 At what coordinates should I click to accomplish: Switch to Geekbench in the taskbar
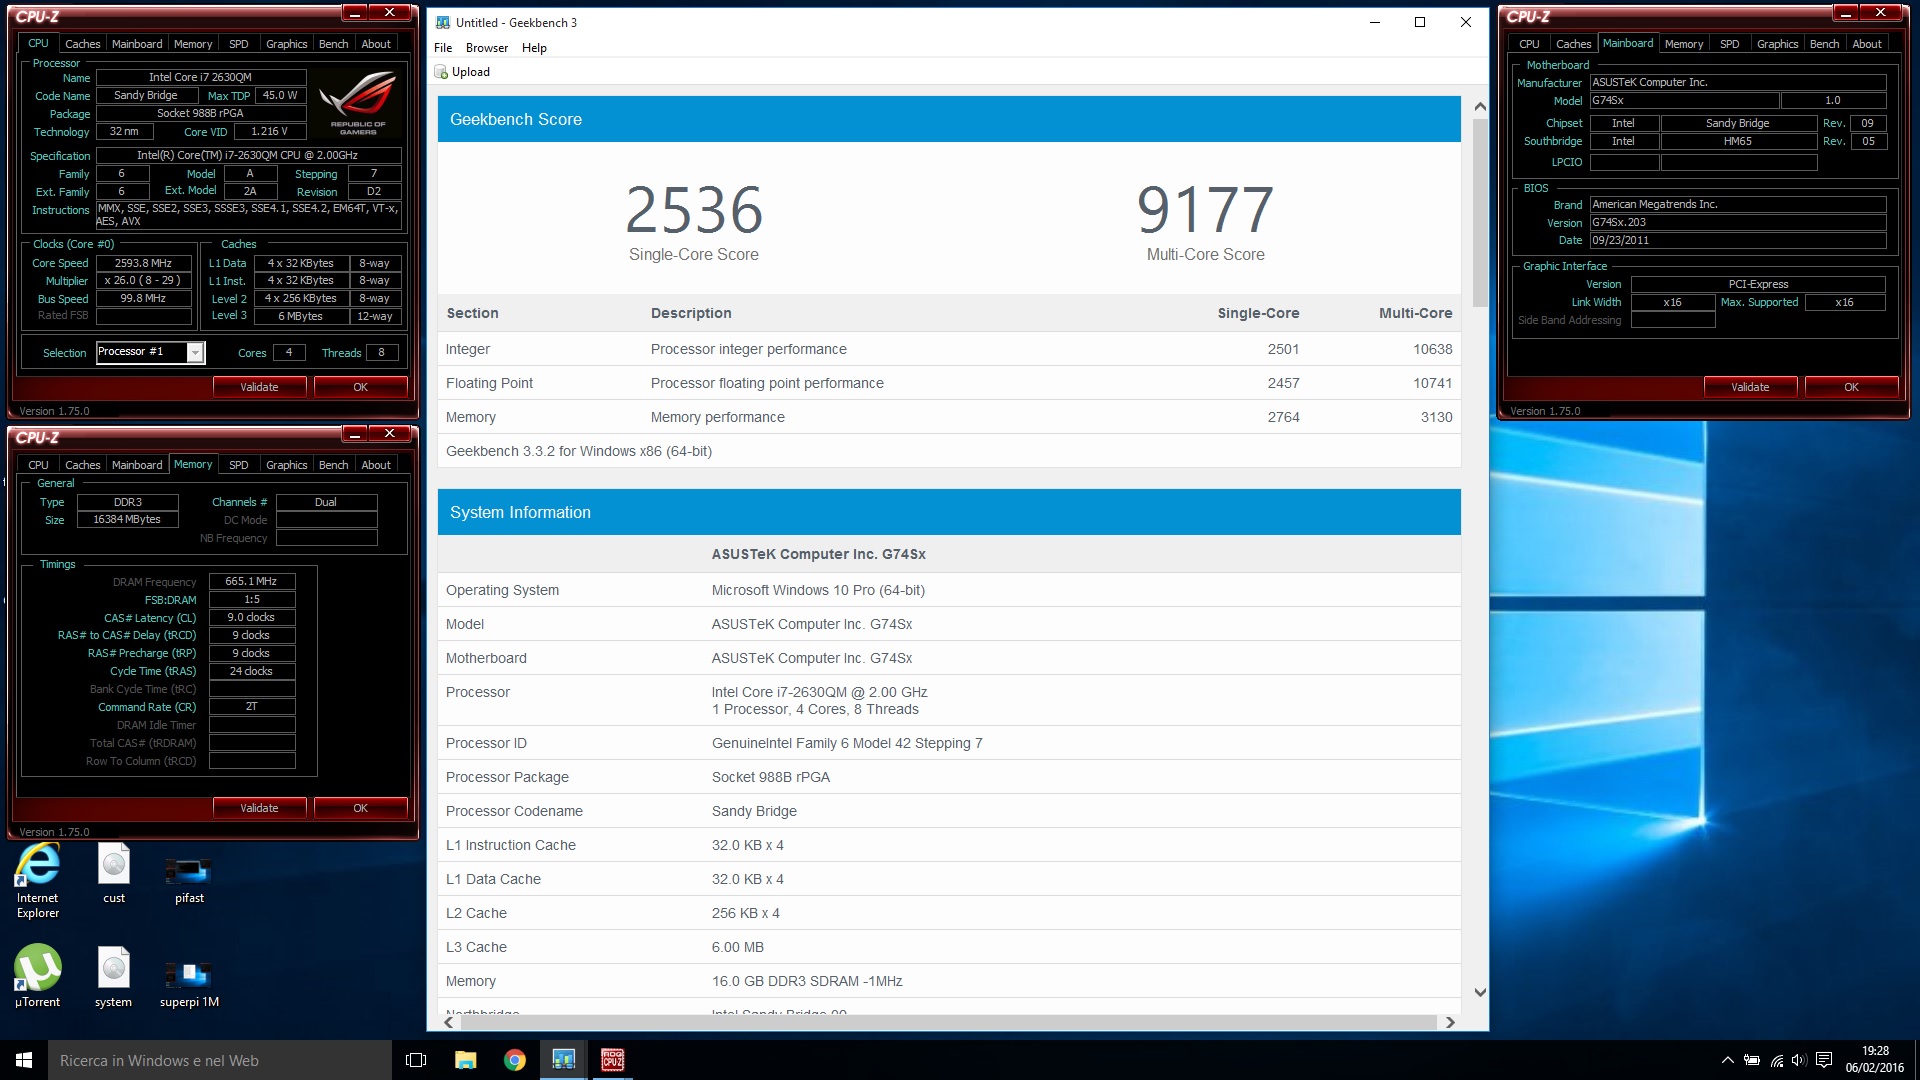click(564, 1060)
